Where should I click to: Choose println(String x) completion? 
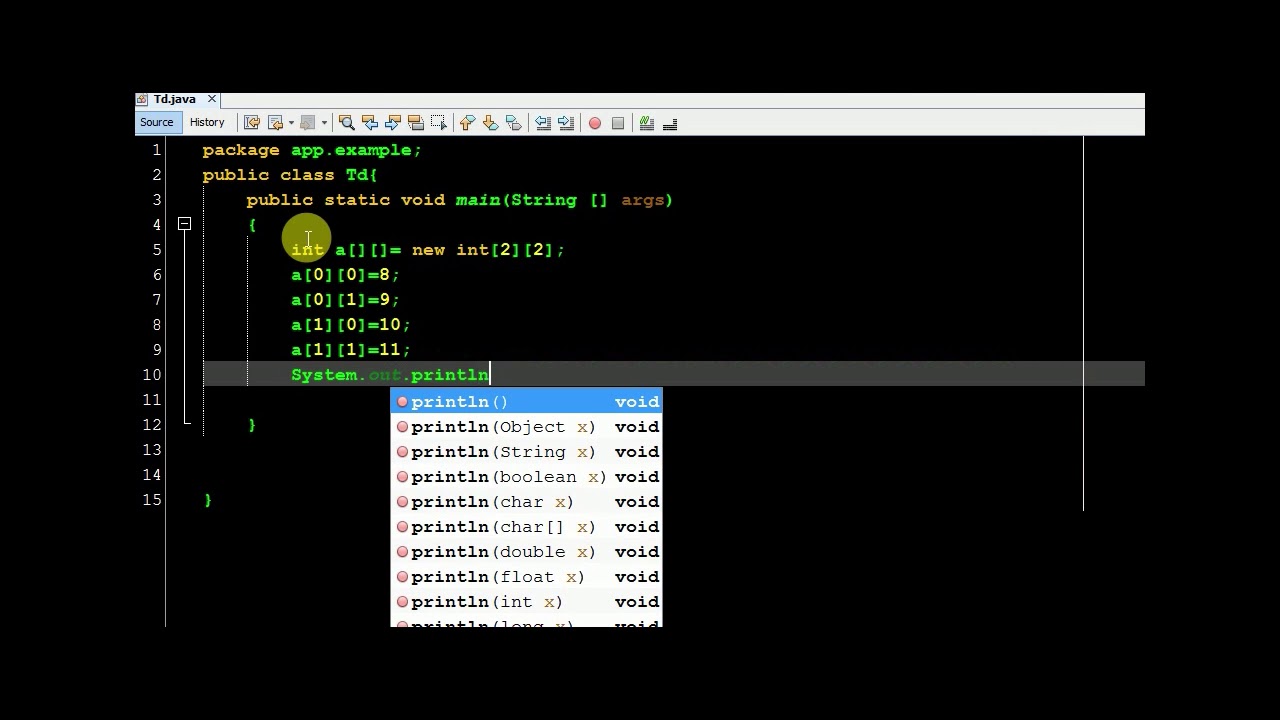click(x=526, y=452)
